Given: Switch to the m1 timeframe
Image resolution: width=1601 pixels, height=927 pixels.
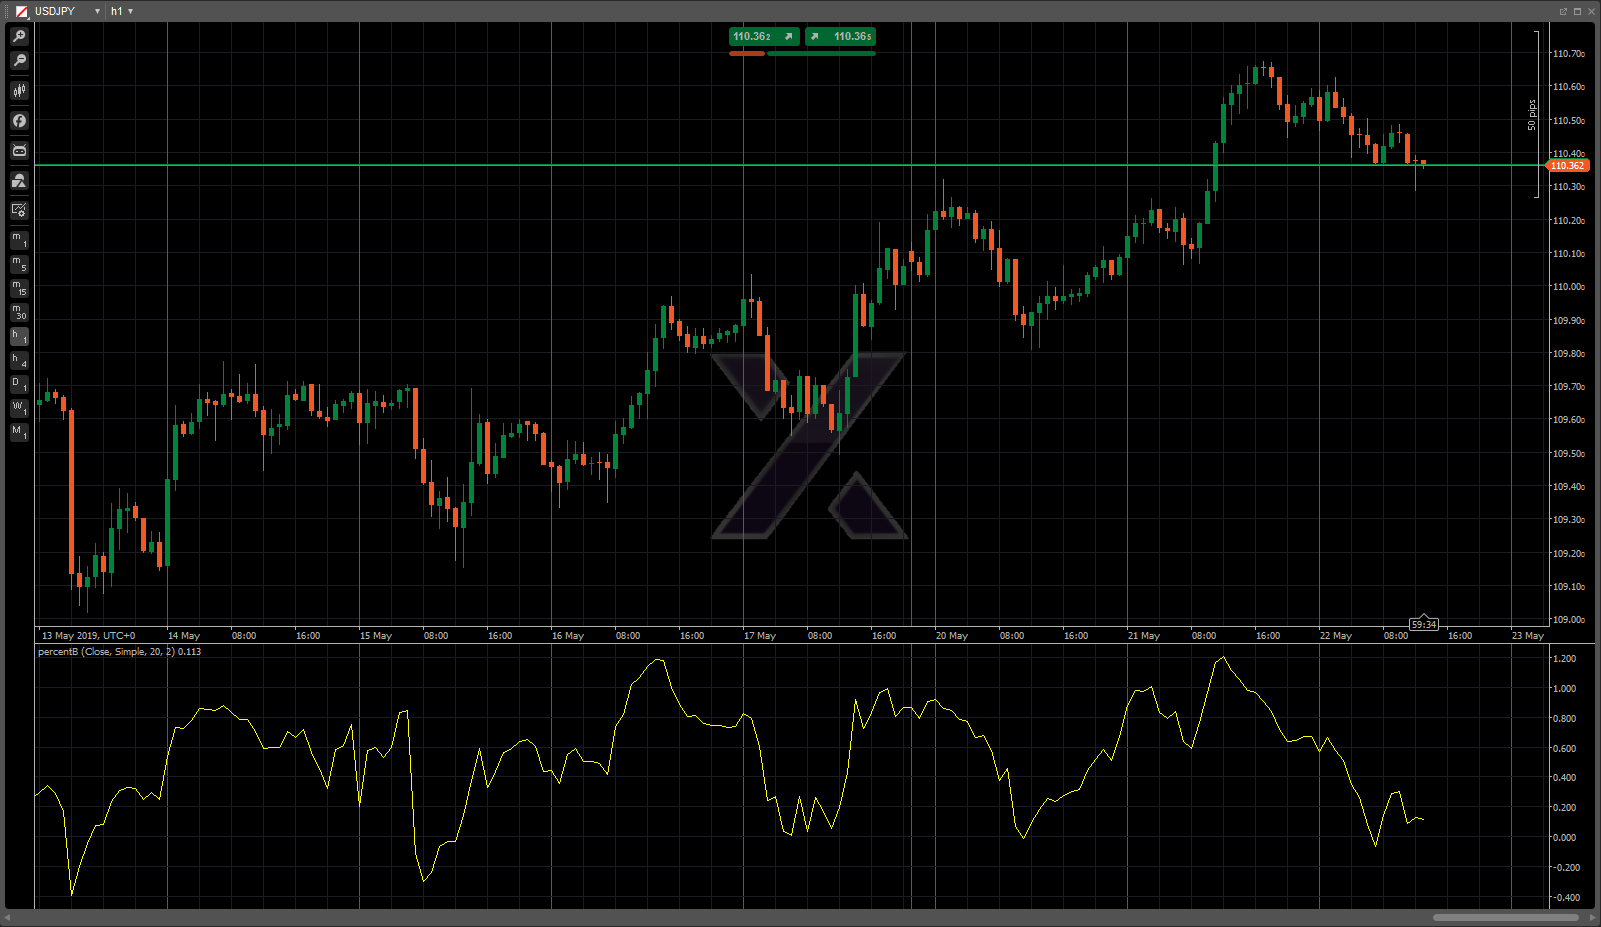Looking at the screenshot, I should pyautogui.click(x=19, y=240).
